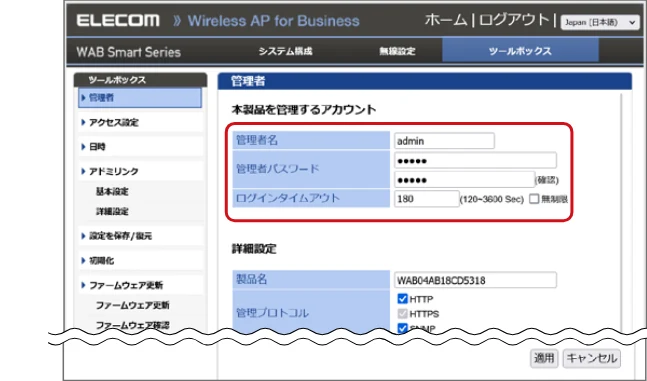Click the password confirmation (確認) field
This screenshot has height=381, width=647.
pyautogui.click(x=464, y=180)
